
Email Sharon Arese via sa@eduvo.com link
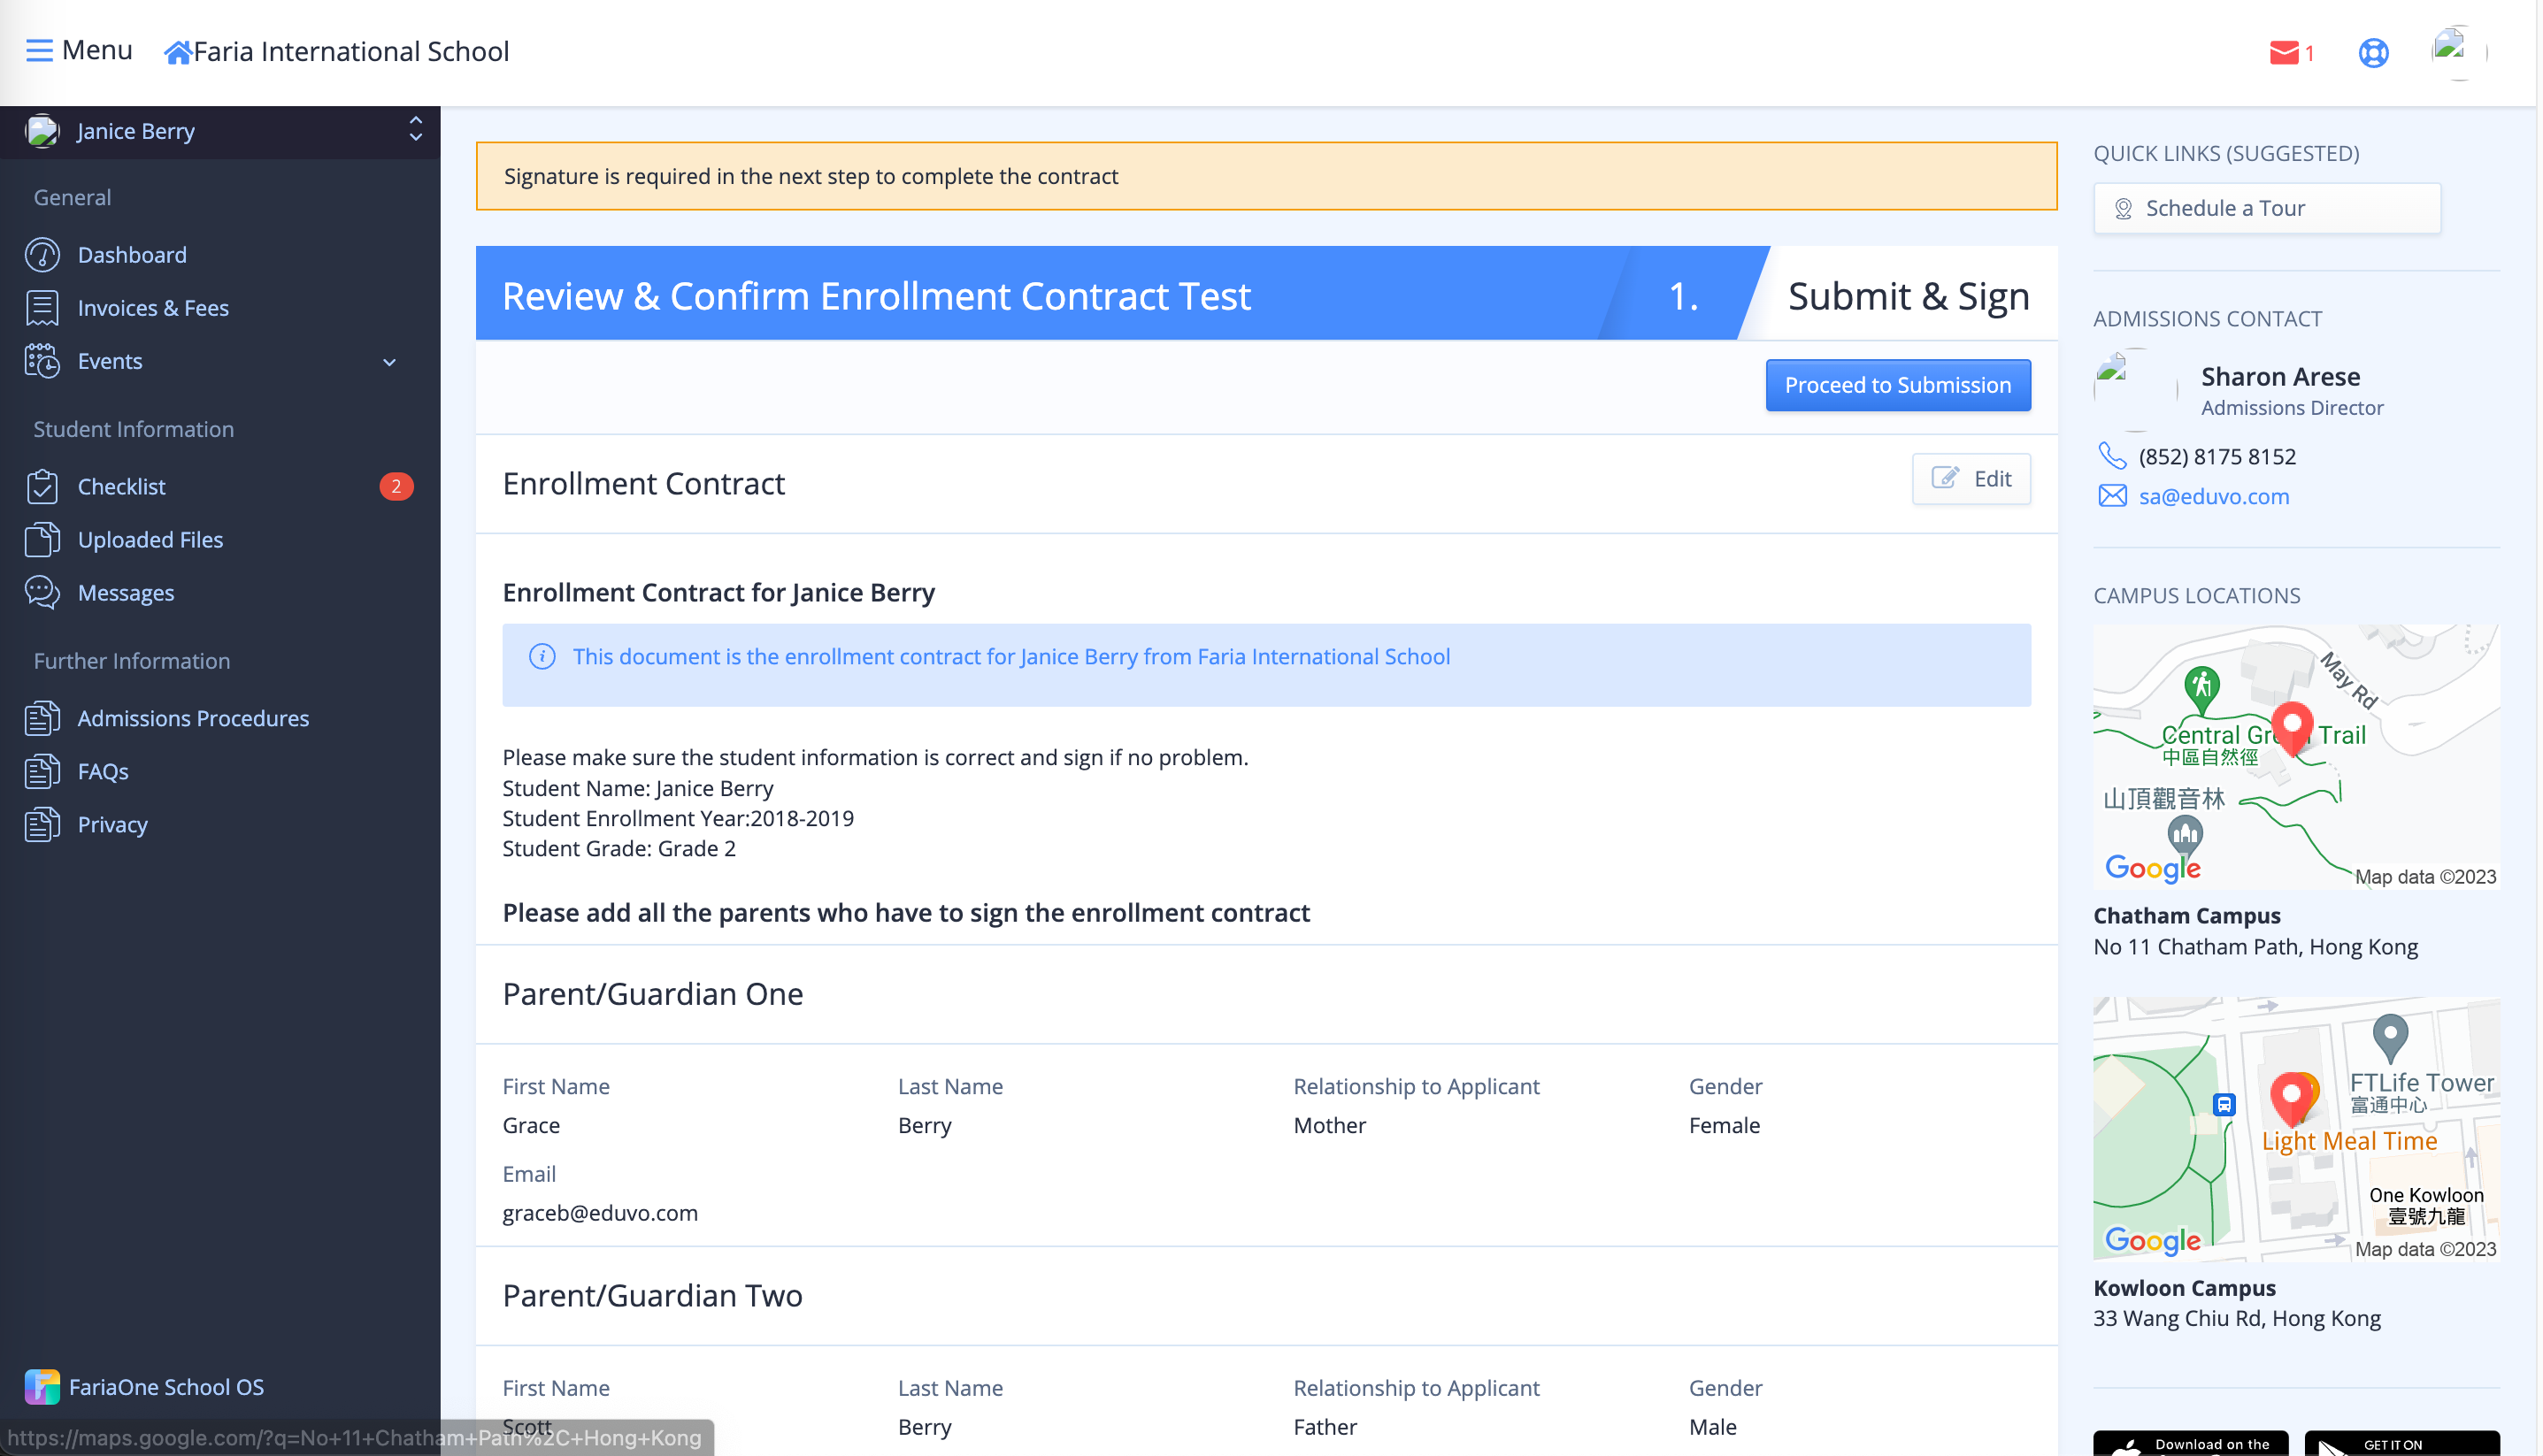tap(2214, 496)
